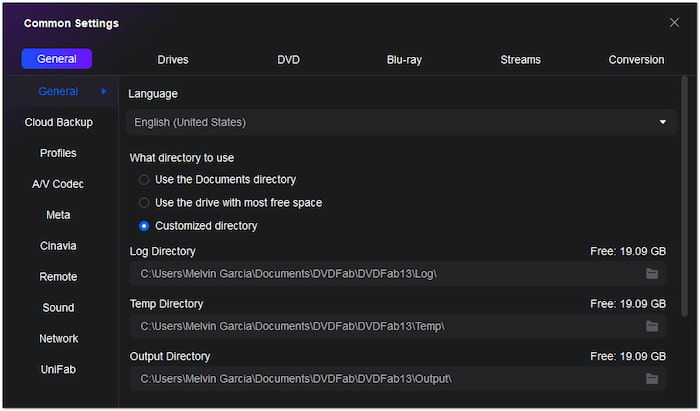This screenshot has height=411, width=700.
Task: Open the Conversion tab
Action: coord(636,60)
